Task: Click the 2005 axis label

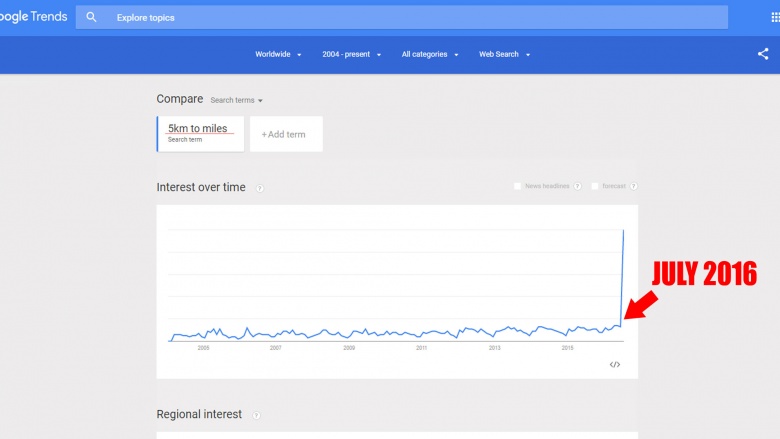Action: click(x=203, y=348)
